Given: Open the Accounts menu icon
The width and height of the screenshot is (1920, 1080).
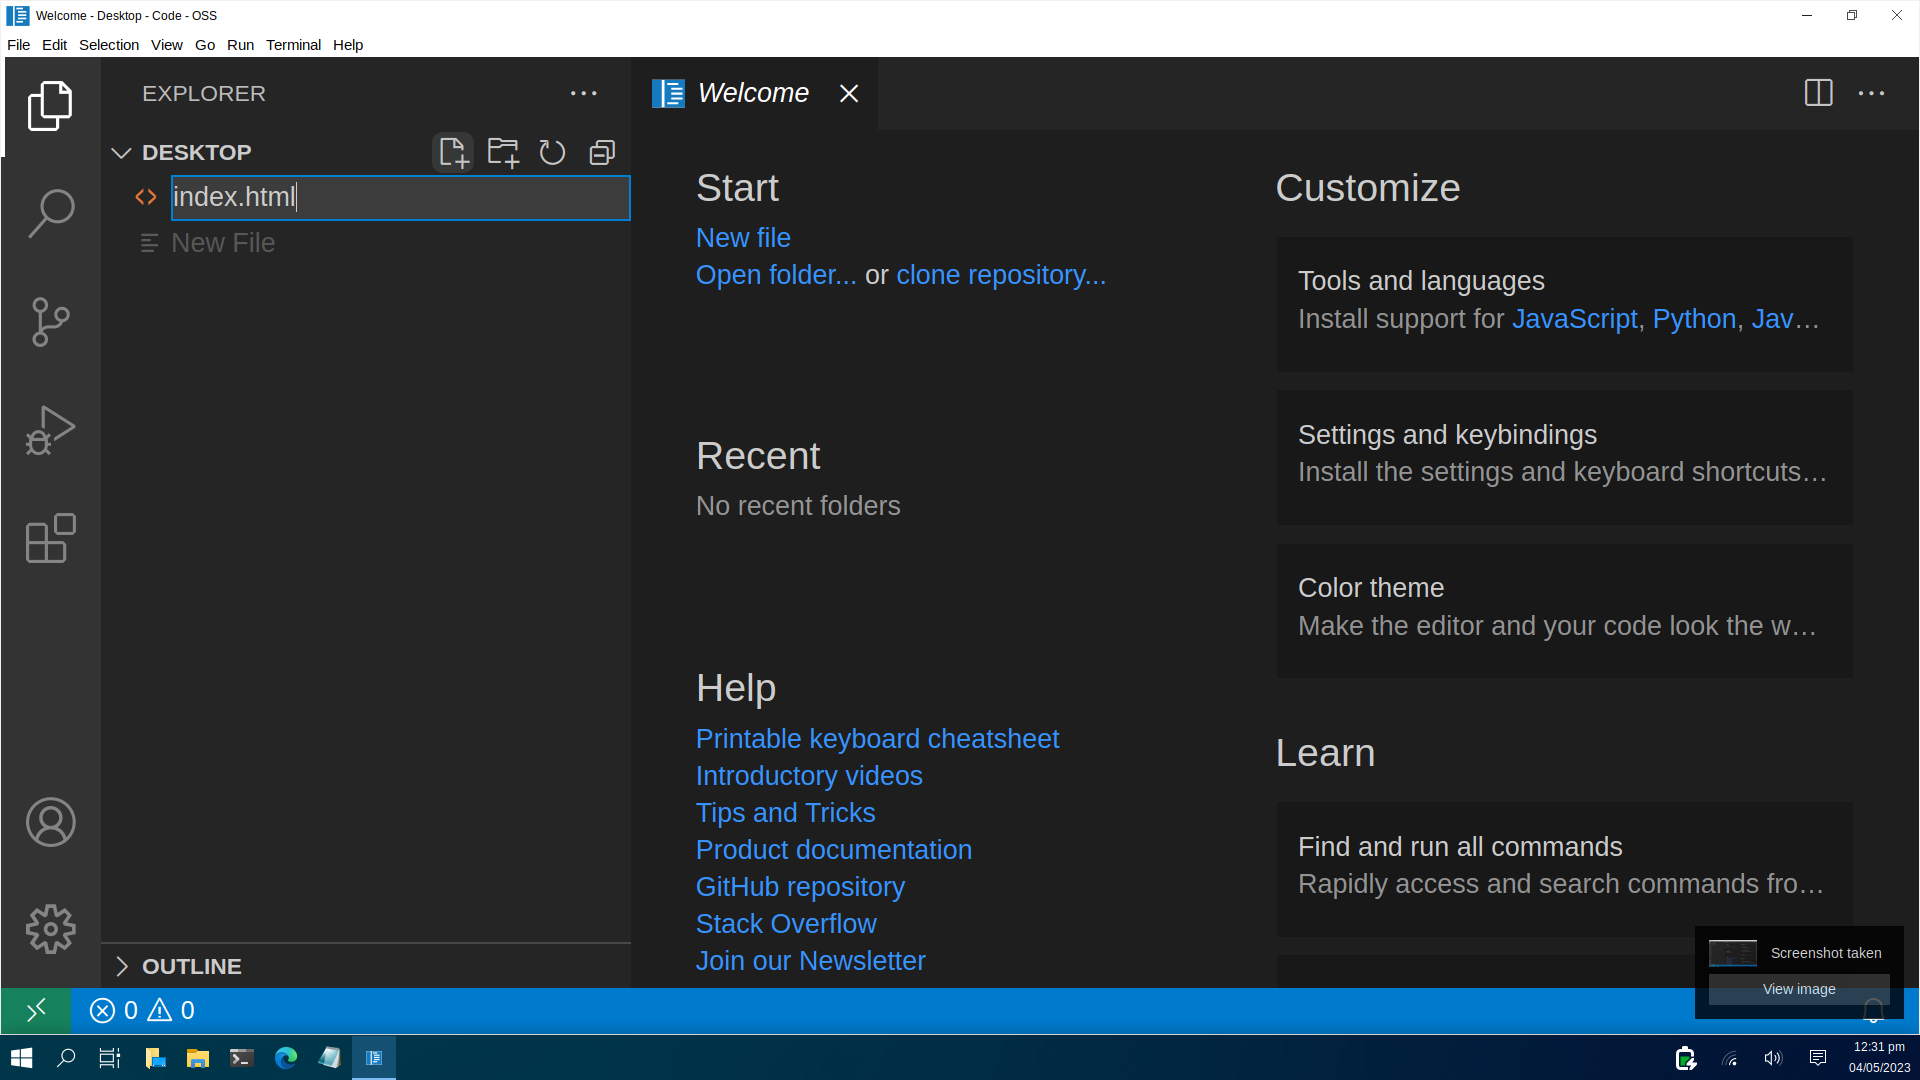Looking at the screenshot, I should pos(50,822).
